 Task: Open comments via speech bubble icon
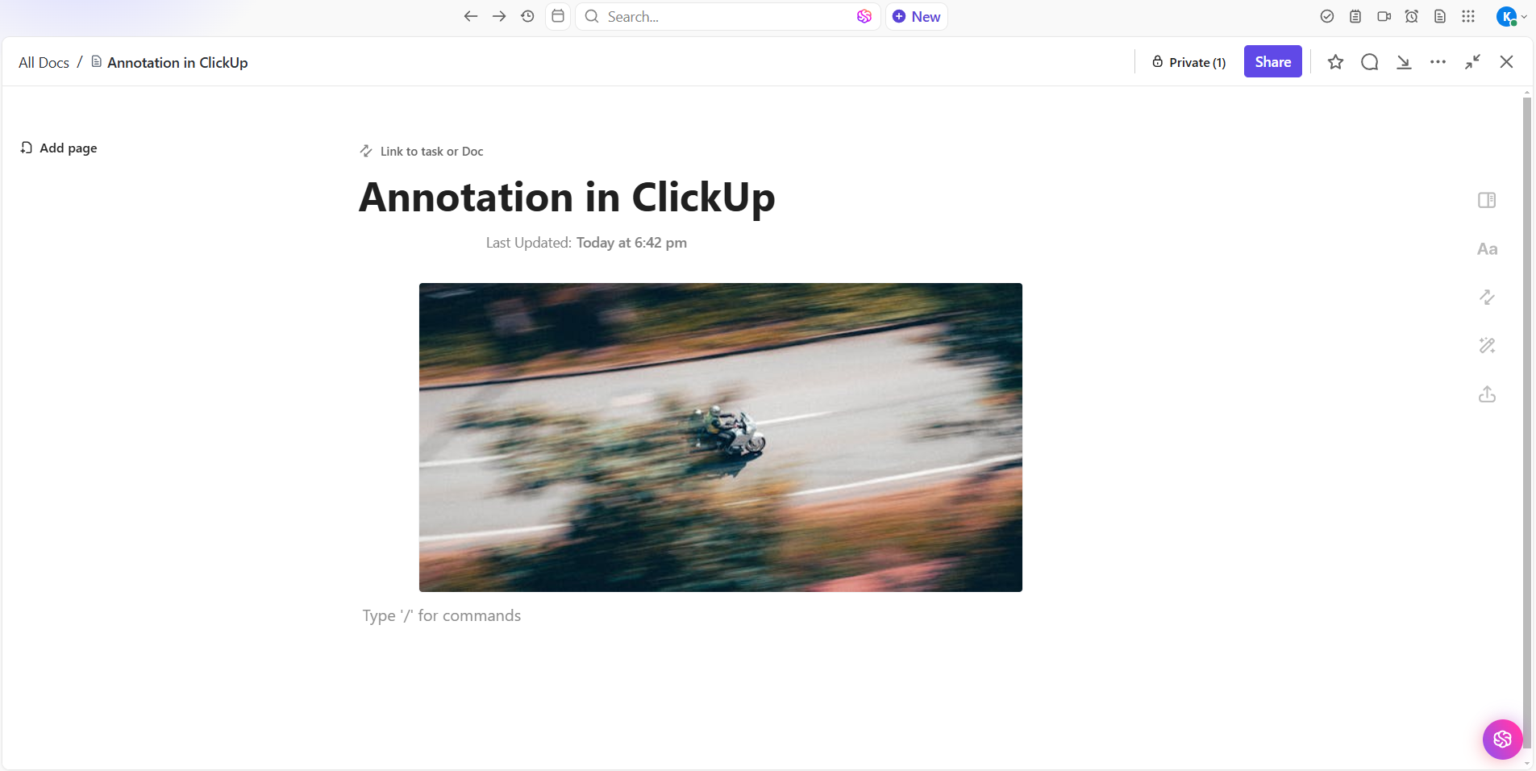(1369, 61)
